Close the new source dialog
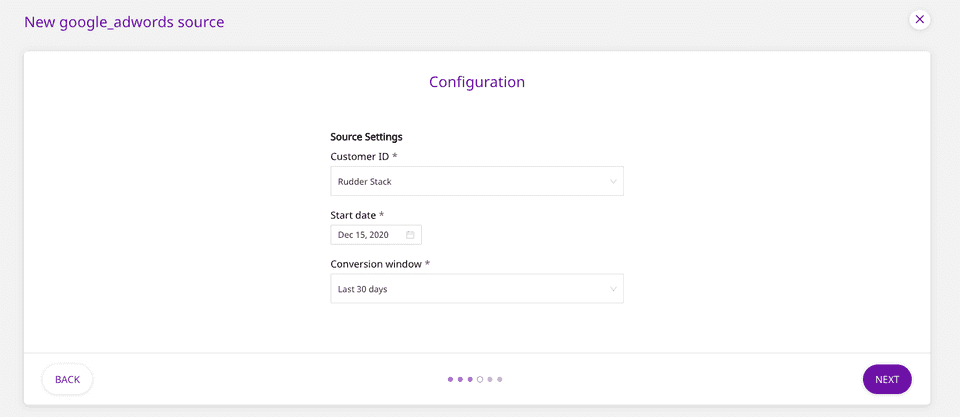960x417 pixels. 920,19
